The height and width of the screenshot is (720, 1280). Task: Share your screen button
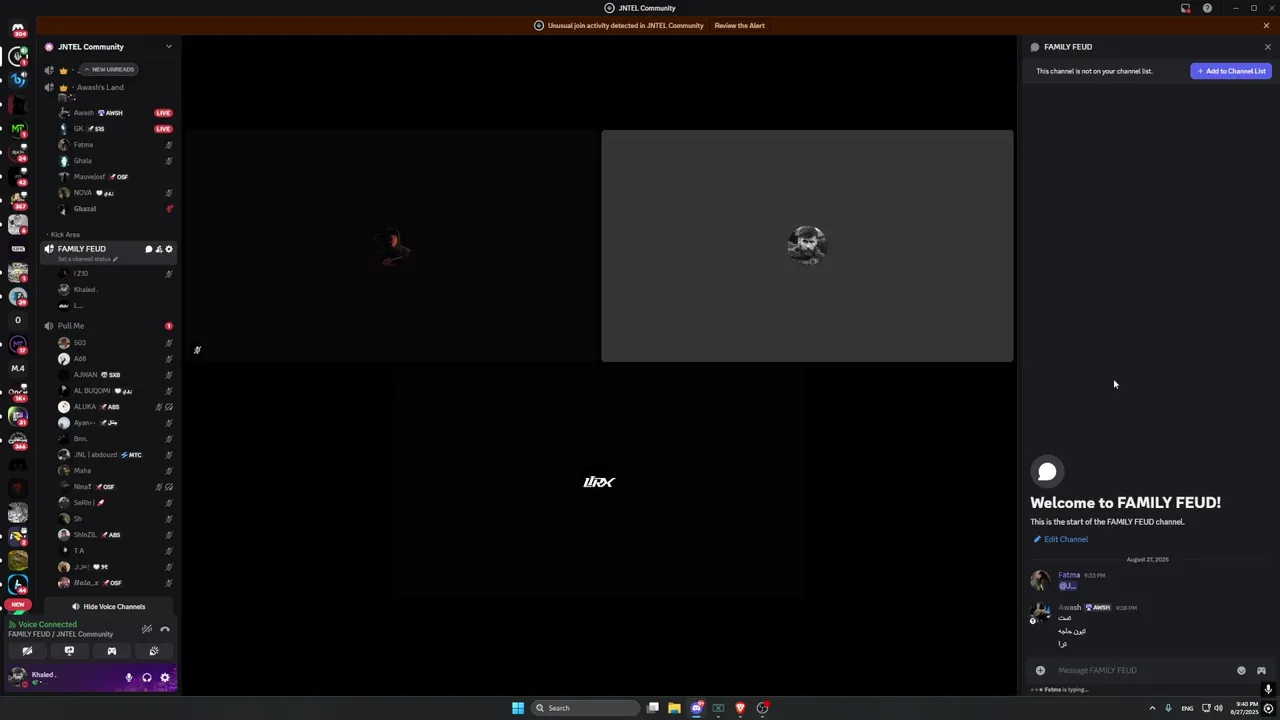pyautogui.click(x=69, y=651)
